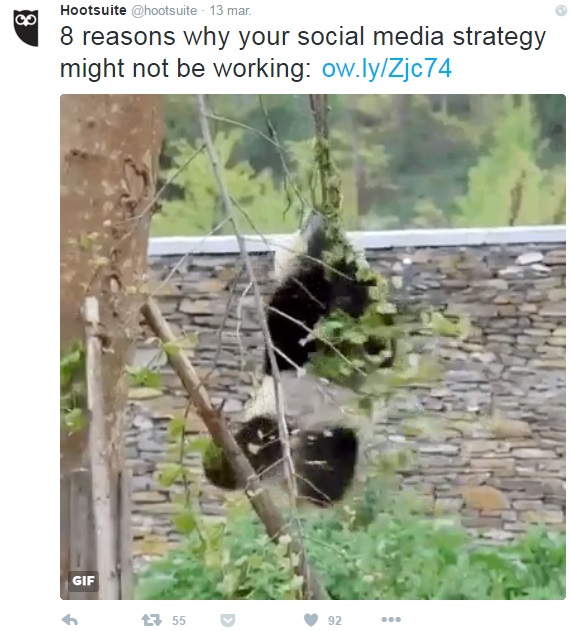573x631 pixels.
Task: Retweet using the retweet arrows icon
Action: (x=152, y=620)
